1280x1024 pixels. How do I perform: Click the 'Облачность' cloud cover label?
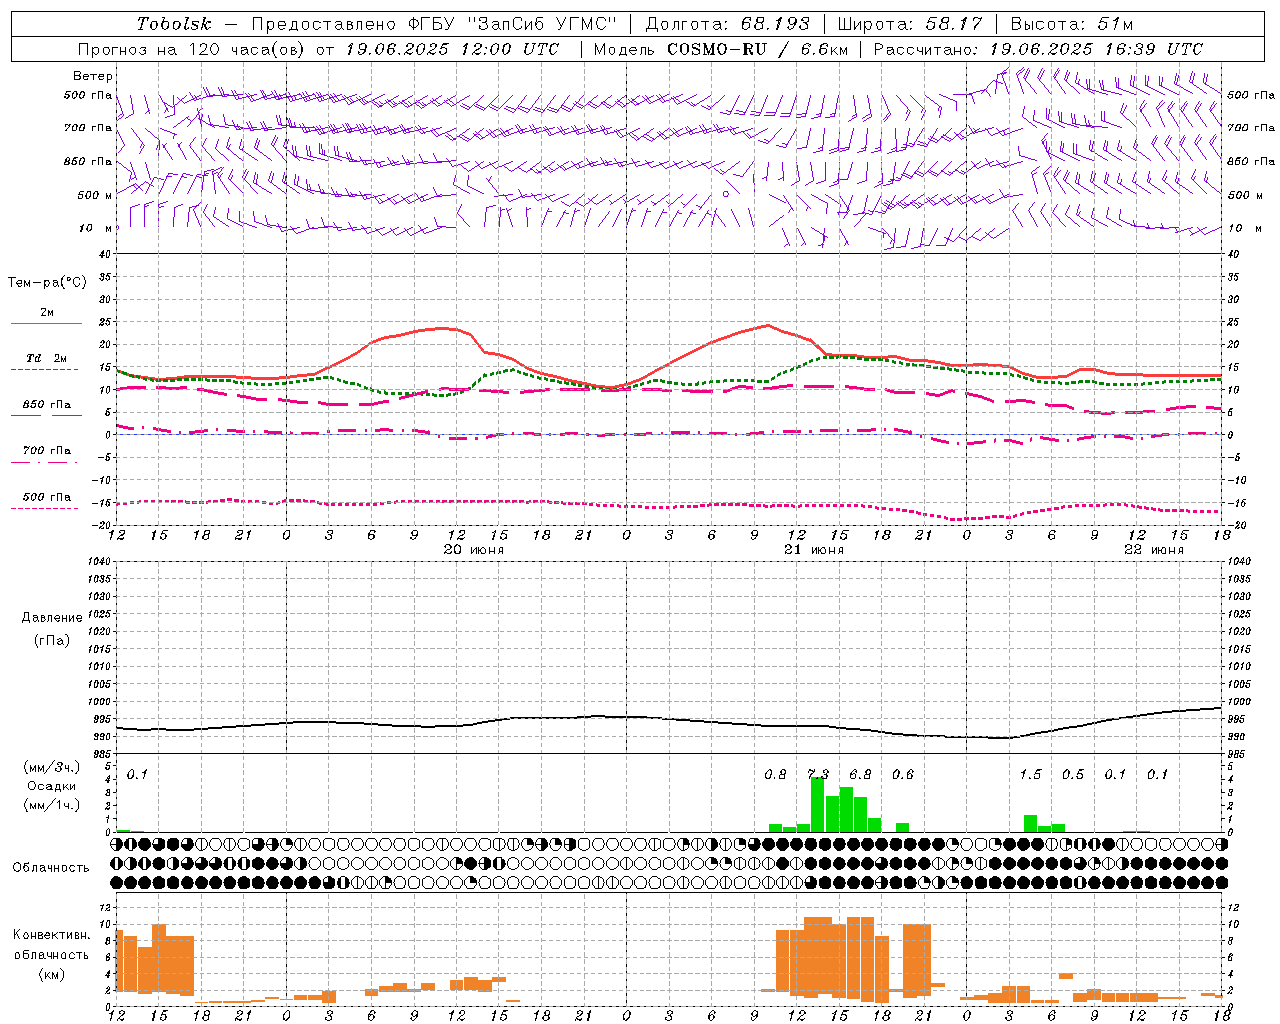click(51, 868)
